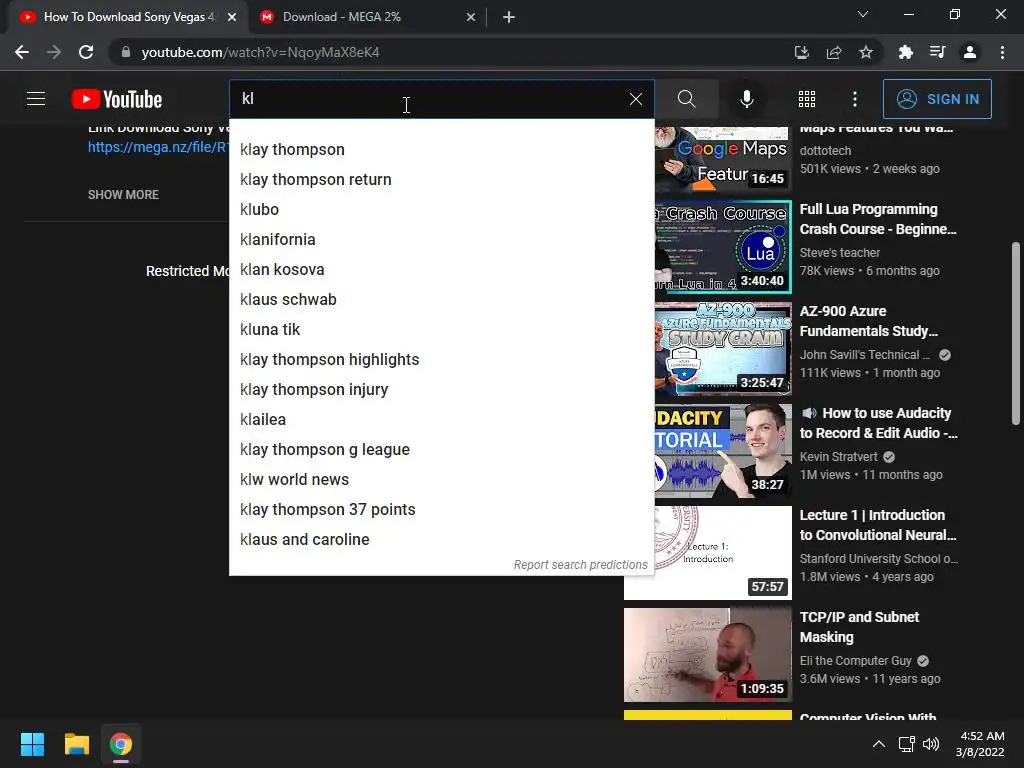Open the tab search dropdown chevron

click(x=863, y=14)
